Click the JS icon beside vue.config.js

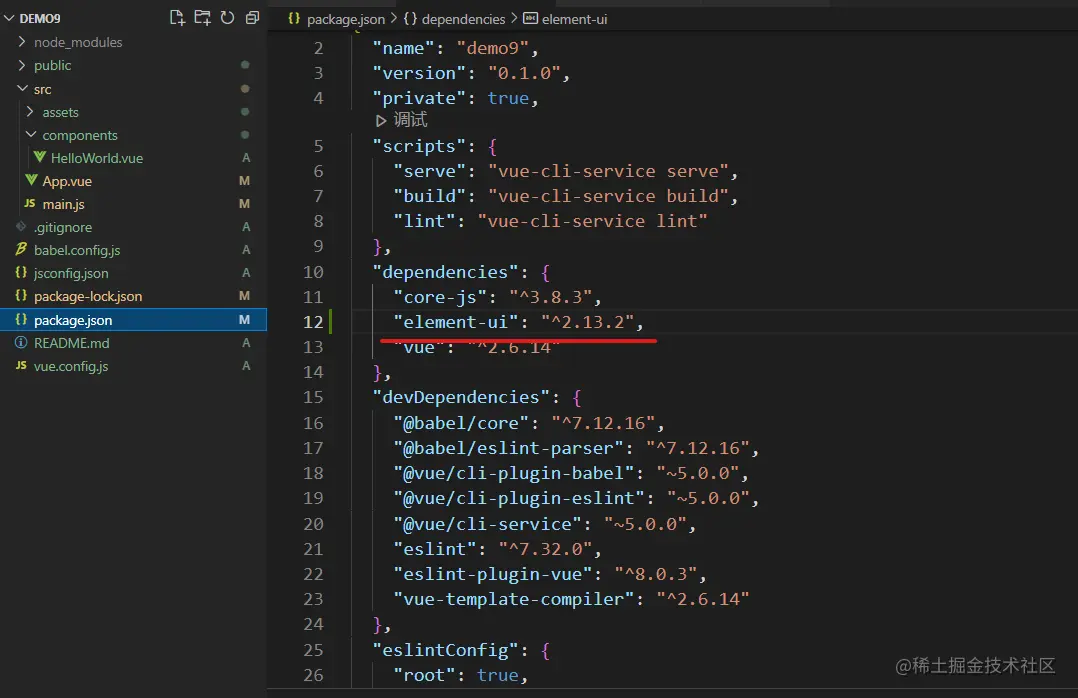tap(21, 365)
